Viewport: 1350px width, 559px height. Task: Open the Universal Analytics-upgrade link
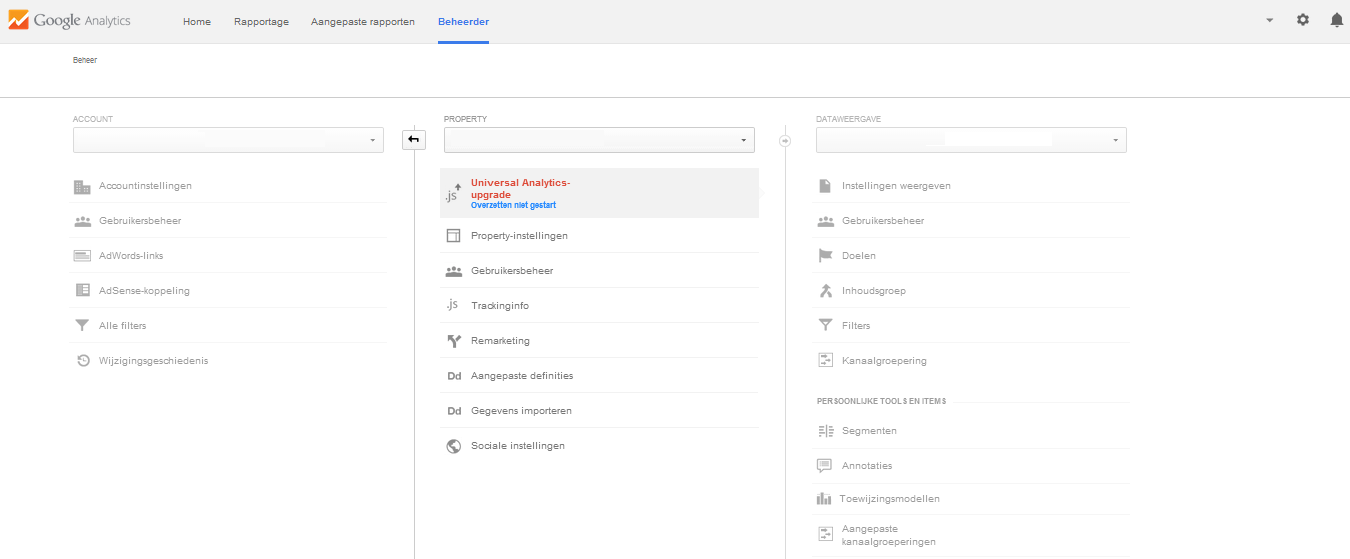520,188
